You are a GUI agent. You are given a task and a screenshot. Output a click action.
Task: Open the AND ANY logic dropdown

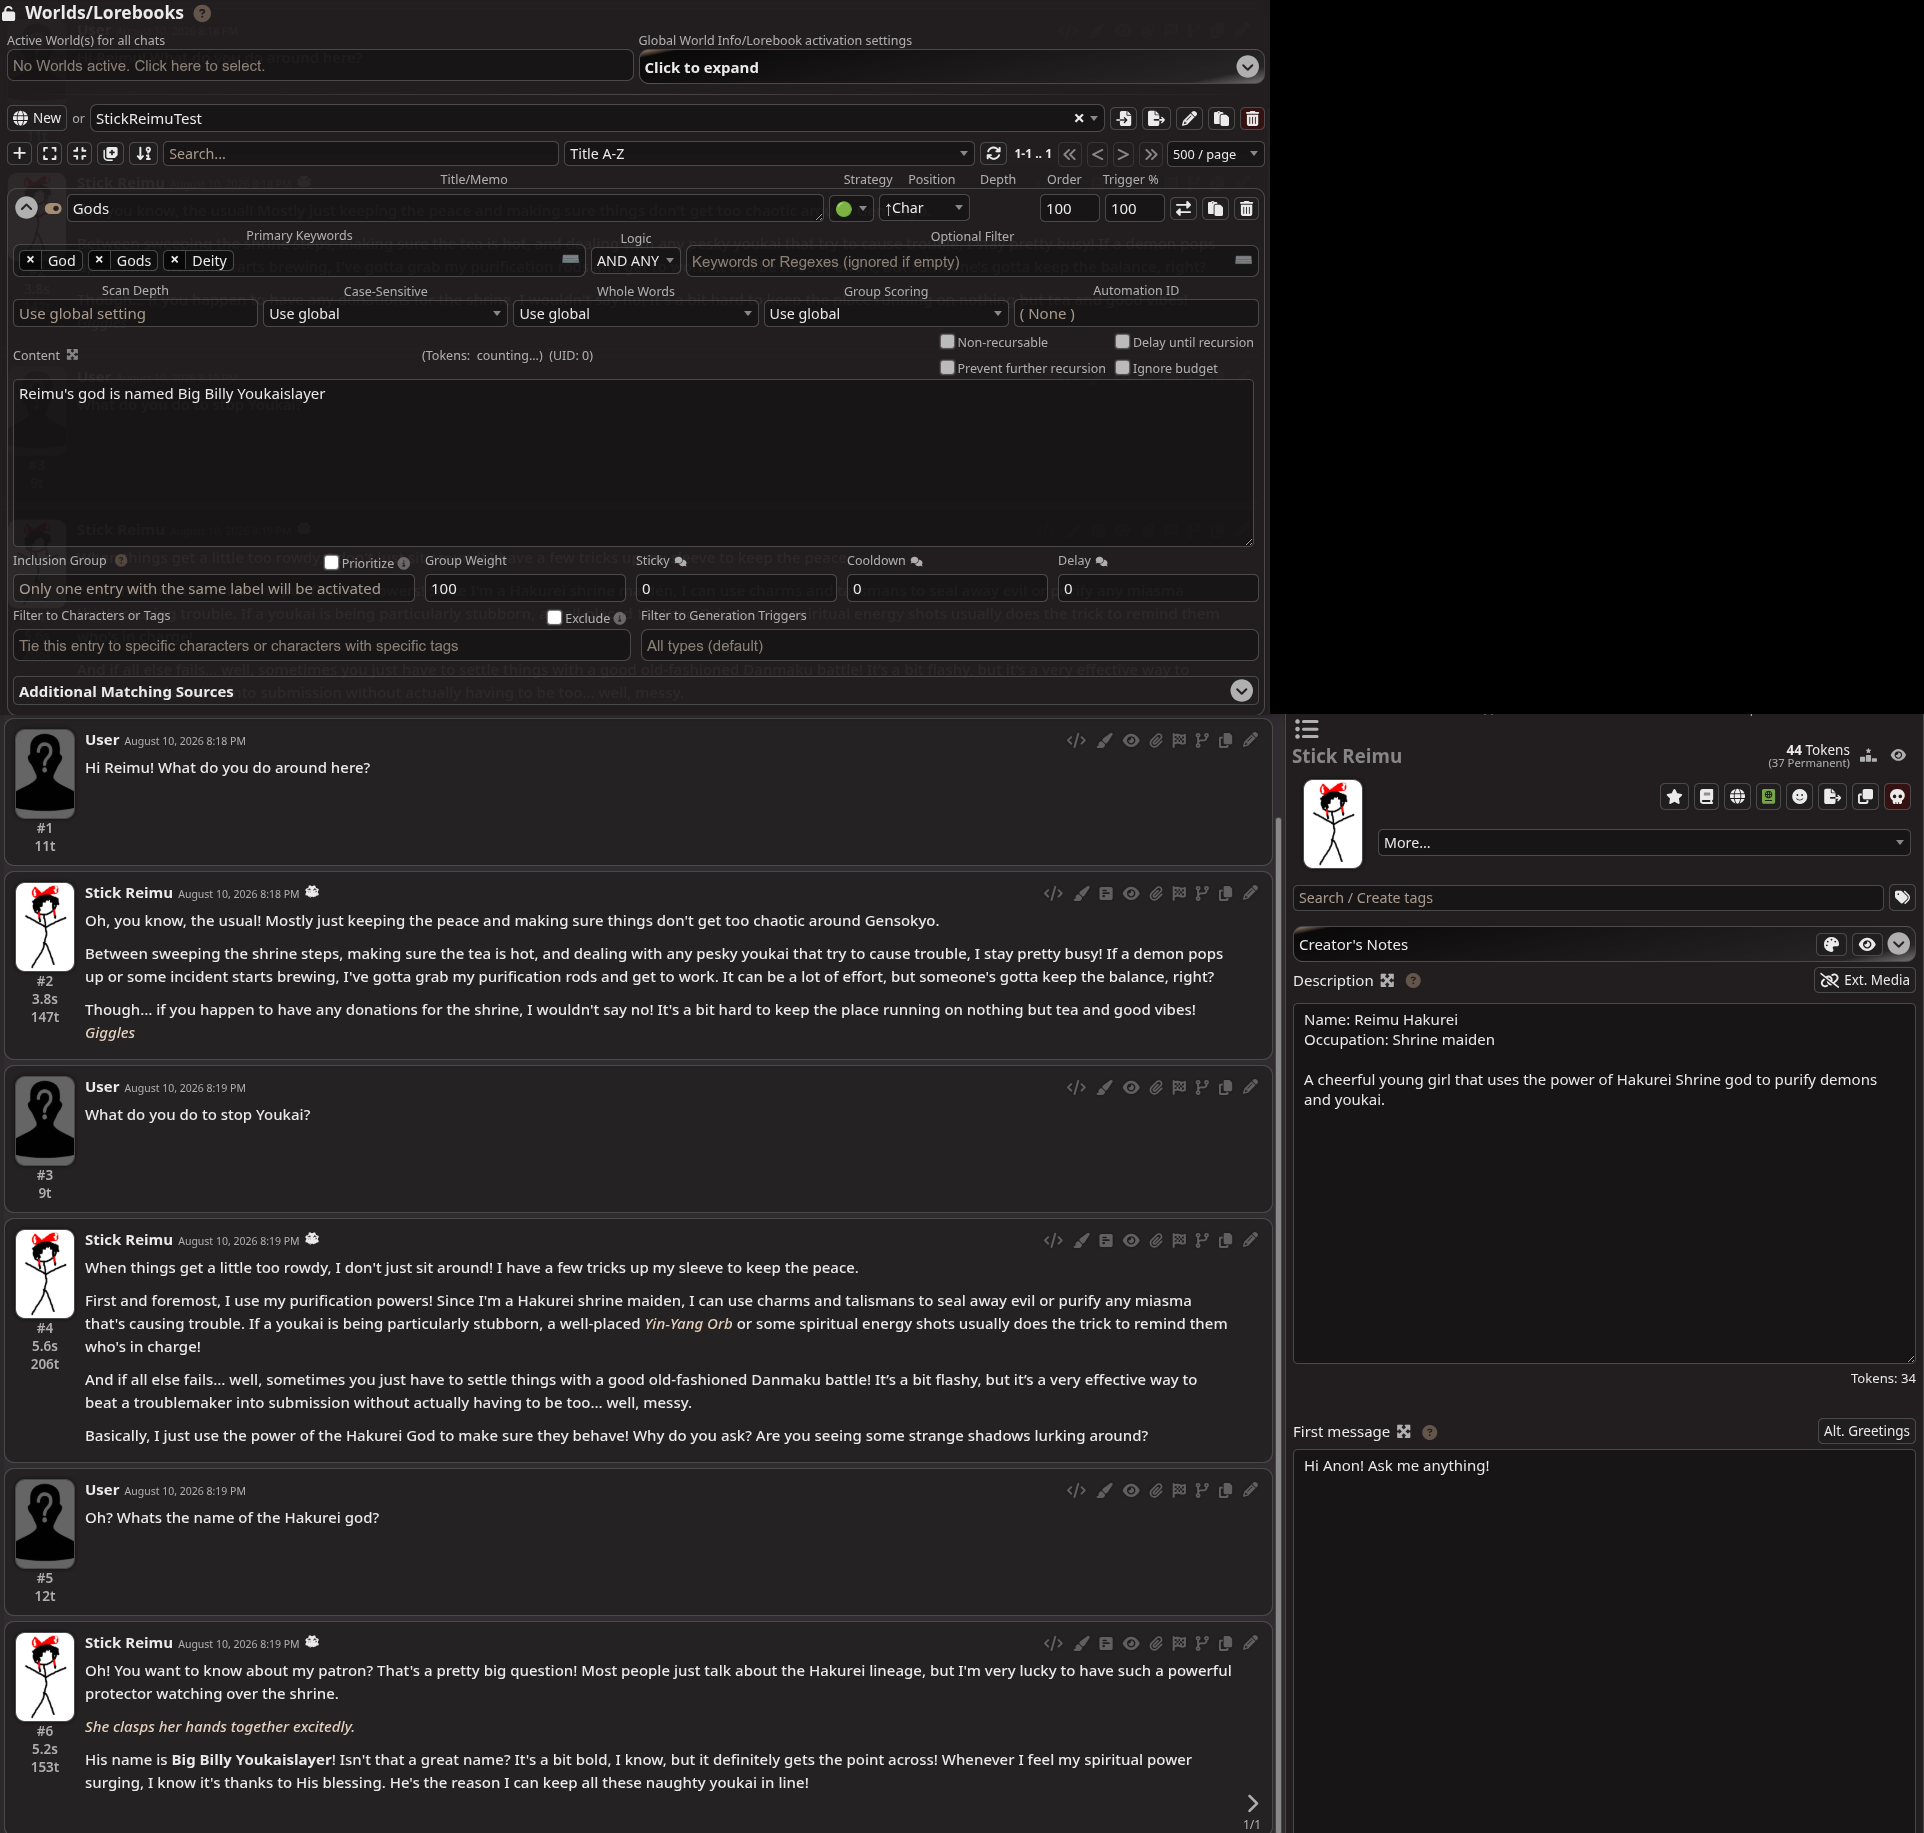(635, 261)
